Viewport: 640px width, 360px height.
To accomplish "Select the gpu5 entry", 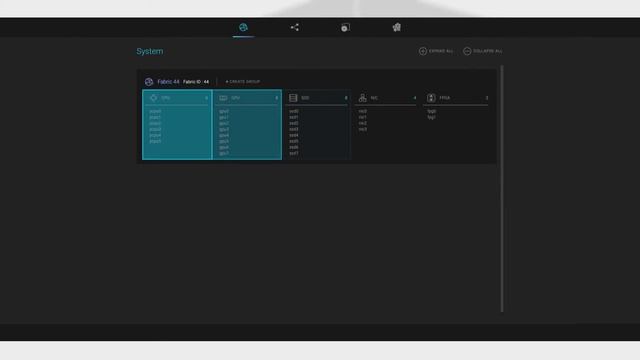I will click(x=224, y=142).
